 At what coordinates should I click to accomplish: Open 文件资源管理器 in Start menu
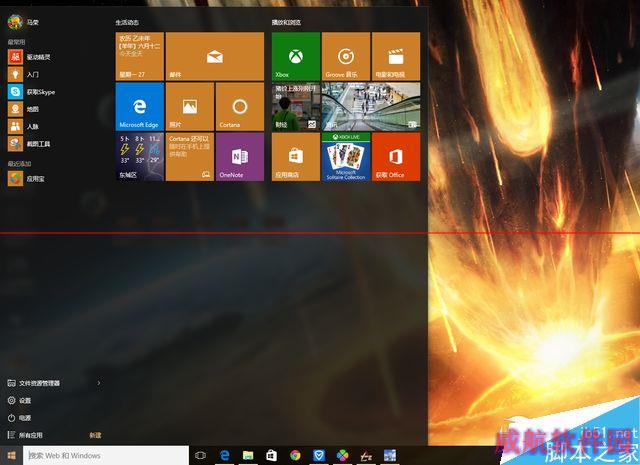pyautogui.click(x=34, y=383)
